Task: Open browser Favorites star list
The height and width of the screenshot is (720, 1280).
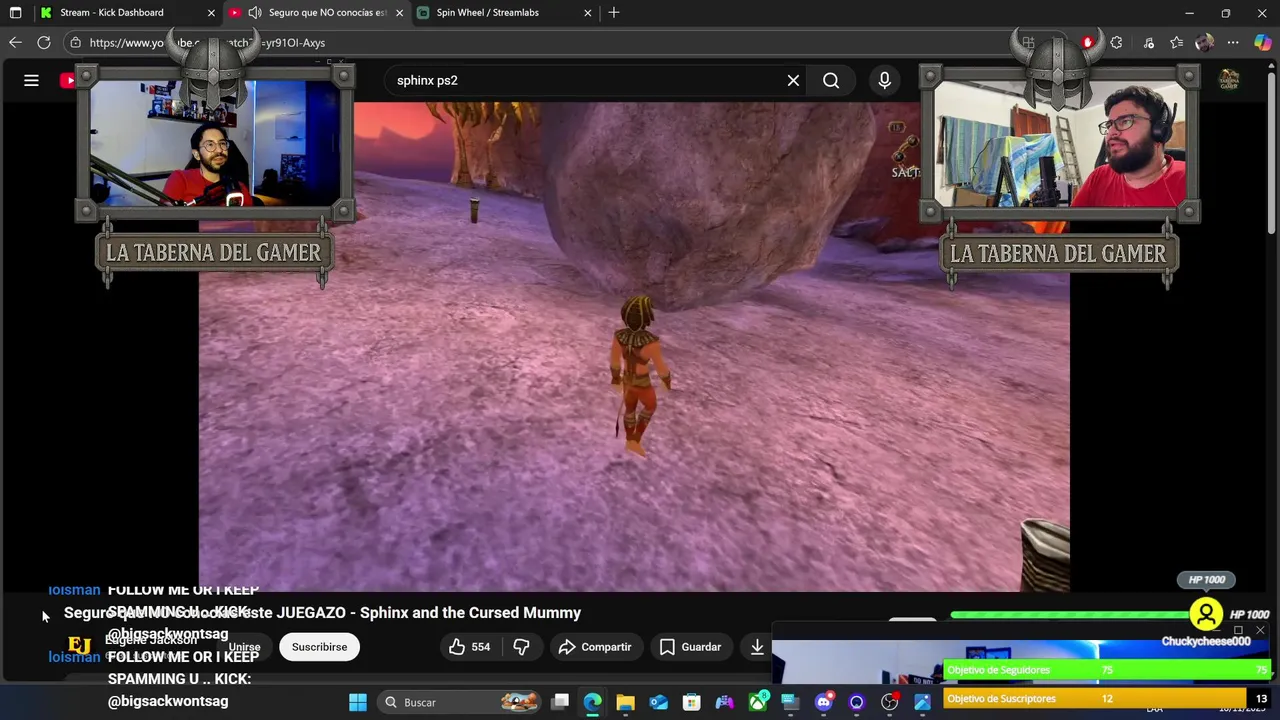Action: click(1177, 42)
